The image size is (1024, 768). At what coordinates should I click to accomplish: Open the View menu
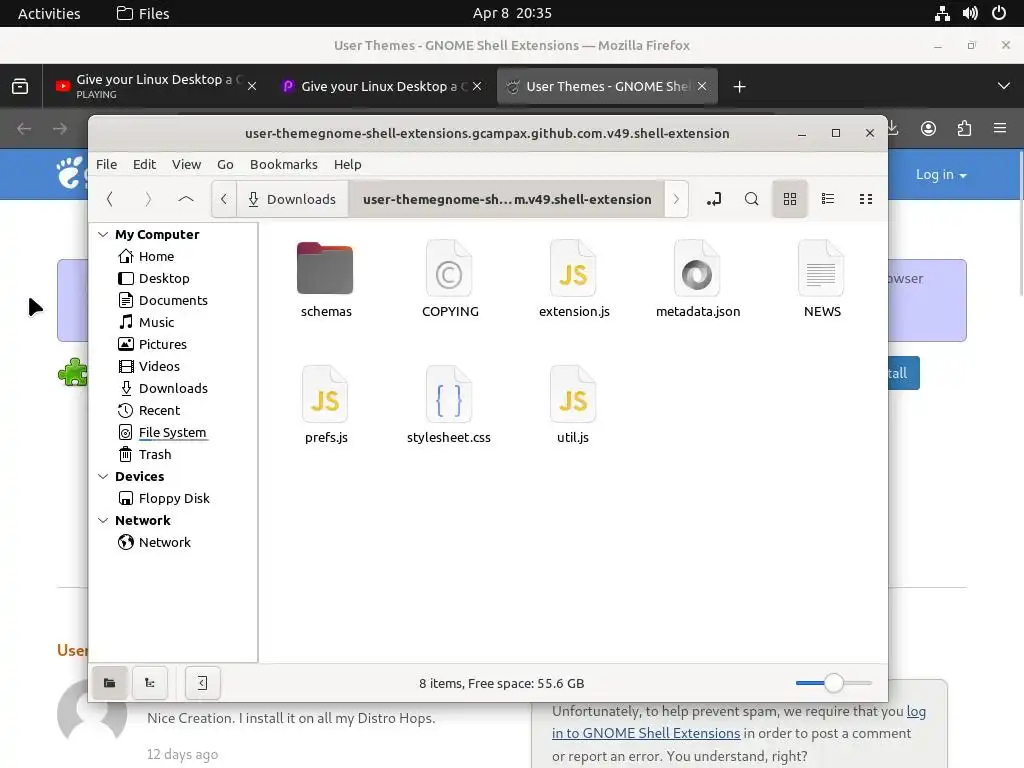pyautogui.click(x=186, y=165)
